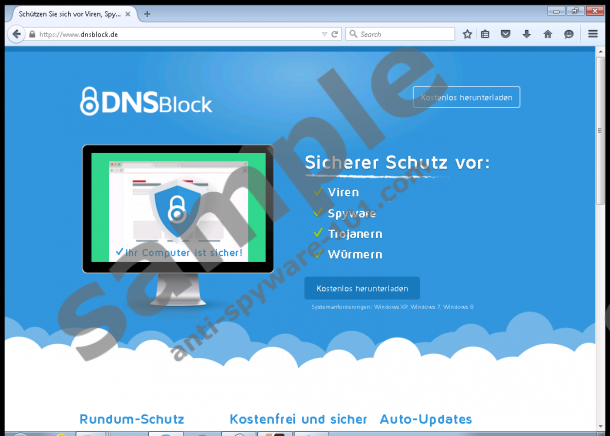
Task: Open the bookmarks list icon
Action: pyautogui.click(x=486, y=34)
